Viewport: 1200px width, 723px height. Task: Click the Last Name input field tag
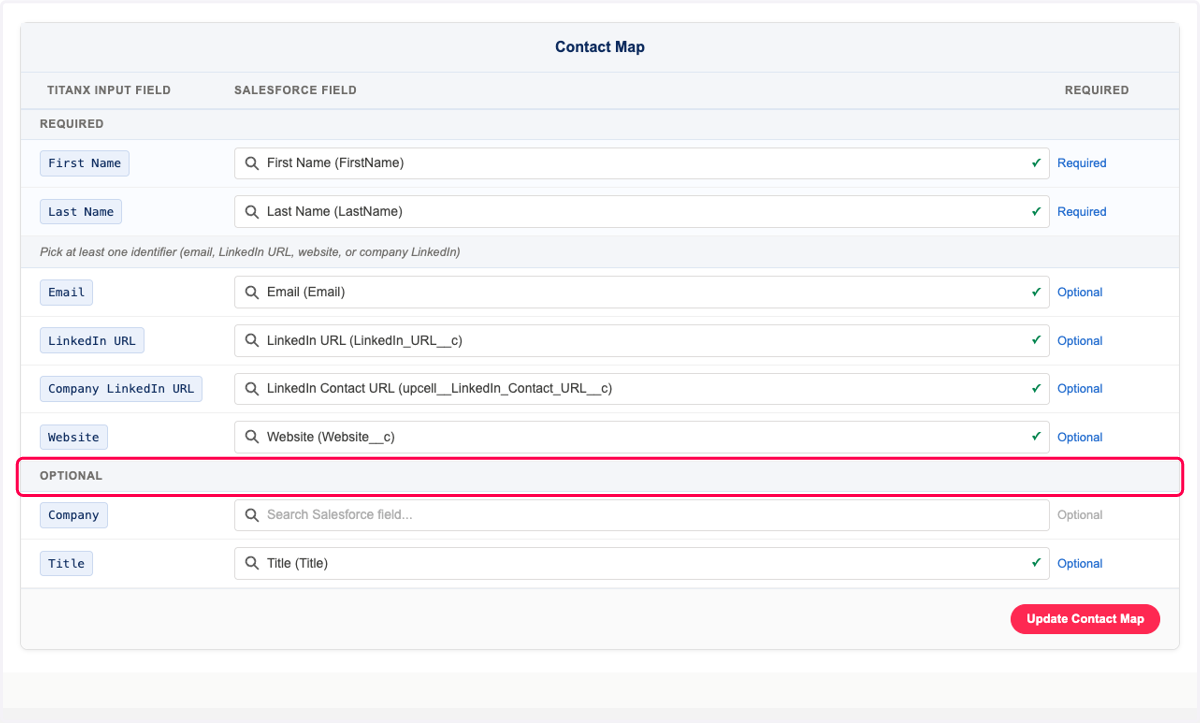tap(81, 212)
